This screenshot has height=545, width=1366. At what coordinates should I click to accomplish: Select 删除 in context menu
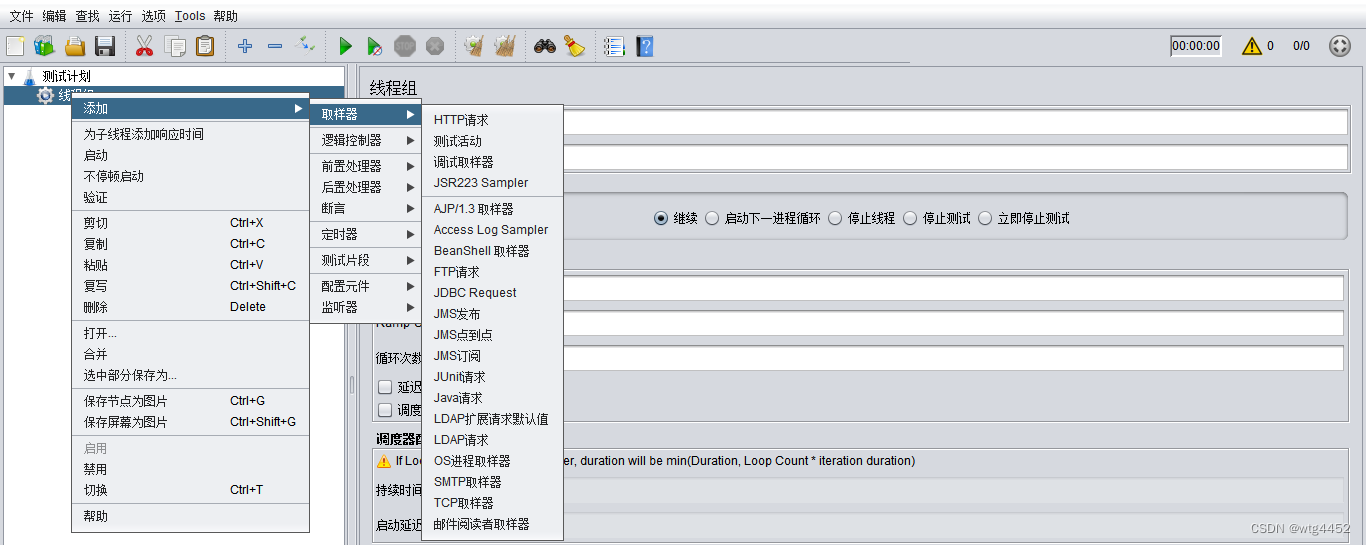(x=190, y=307)
